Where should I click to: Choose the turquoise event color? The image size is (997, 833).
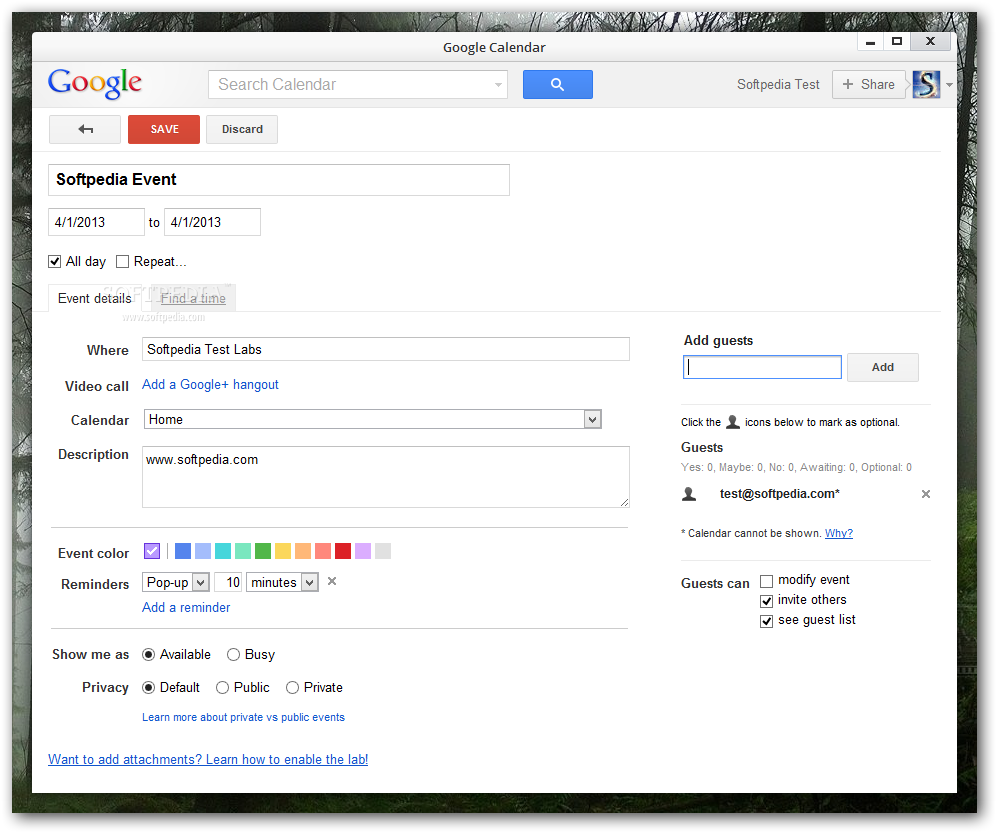point(223,551)
